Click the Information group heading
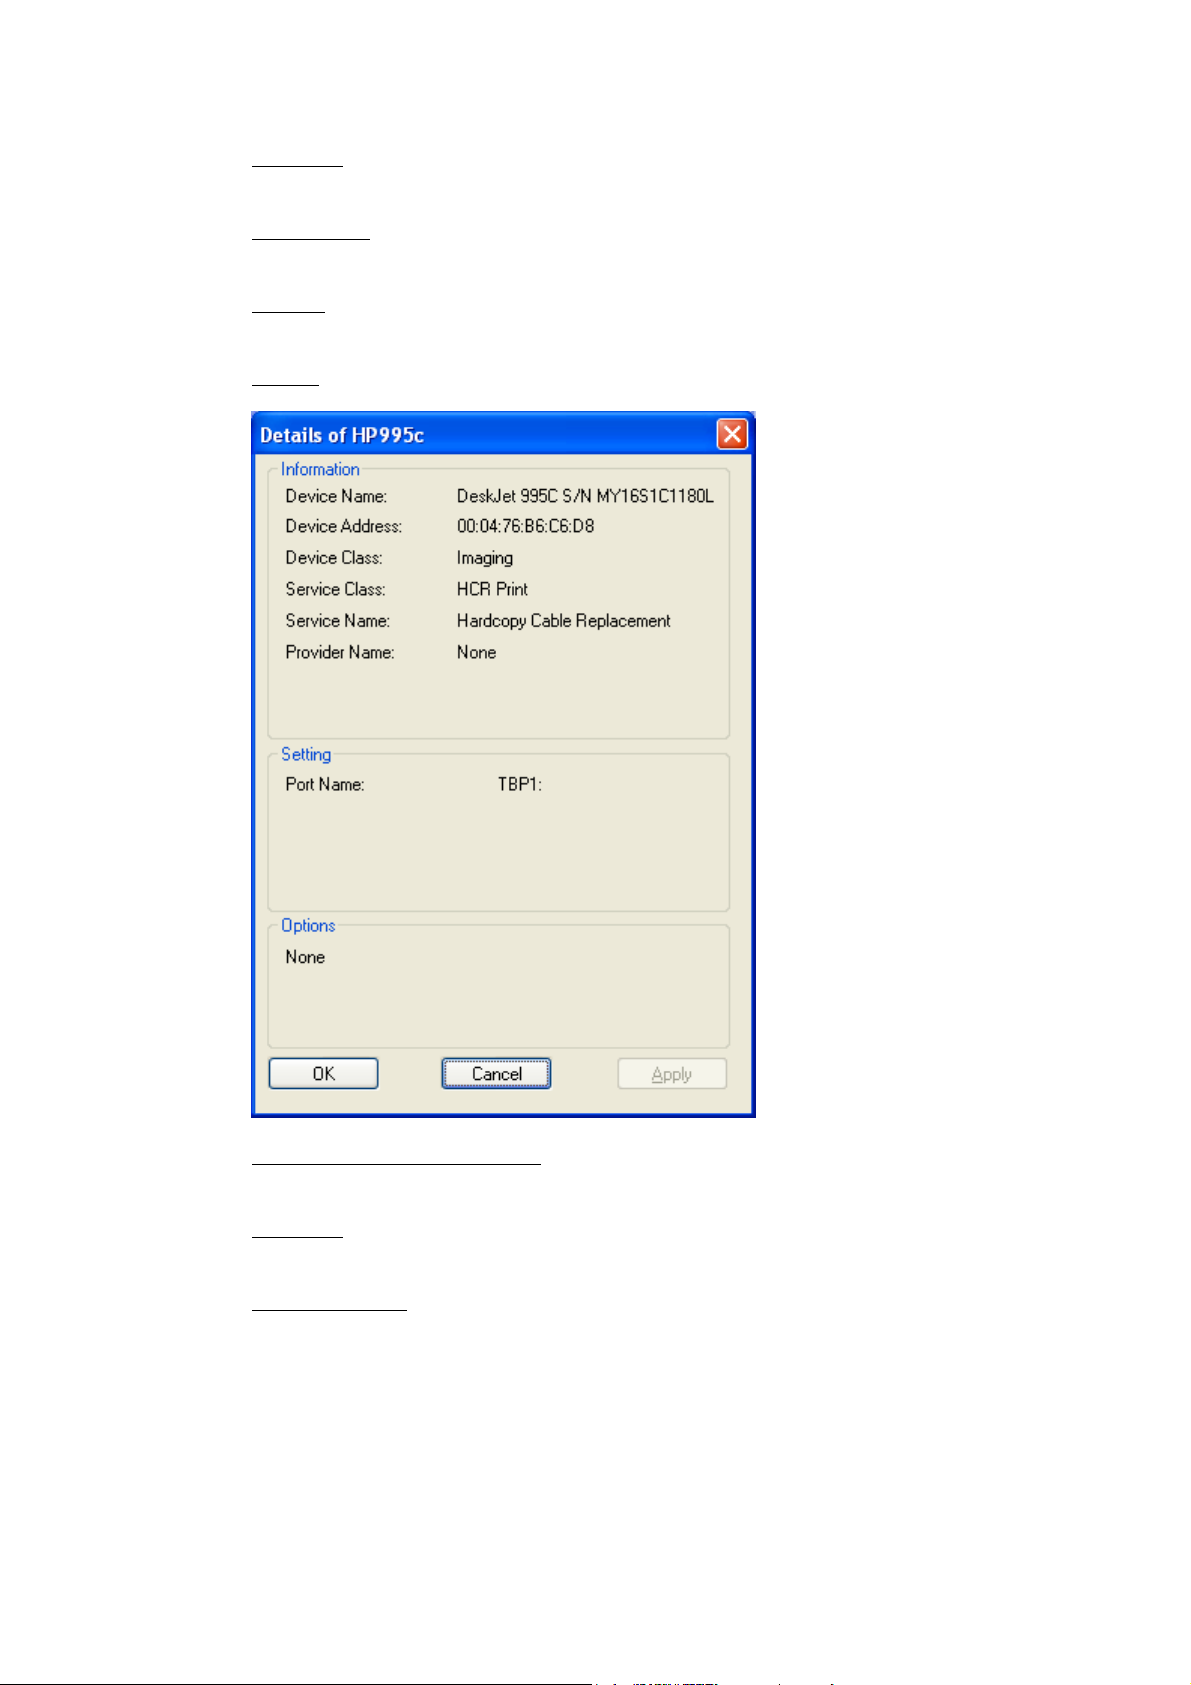Viewport: 1191px width, 1685px height. (320, 469)
